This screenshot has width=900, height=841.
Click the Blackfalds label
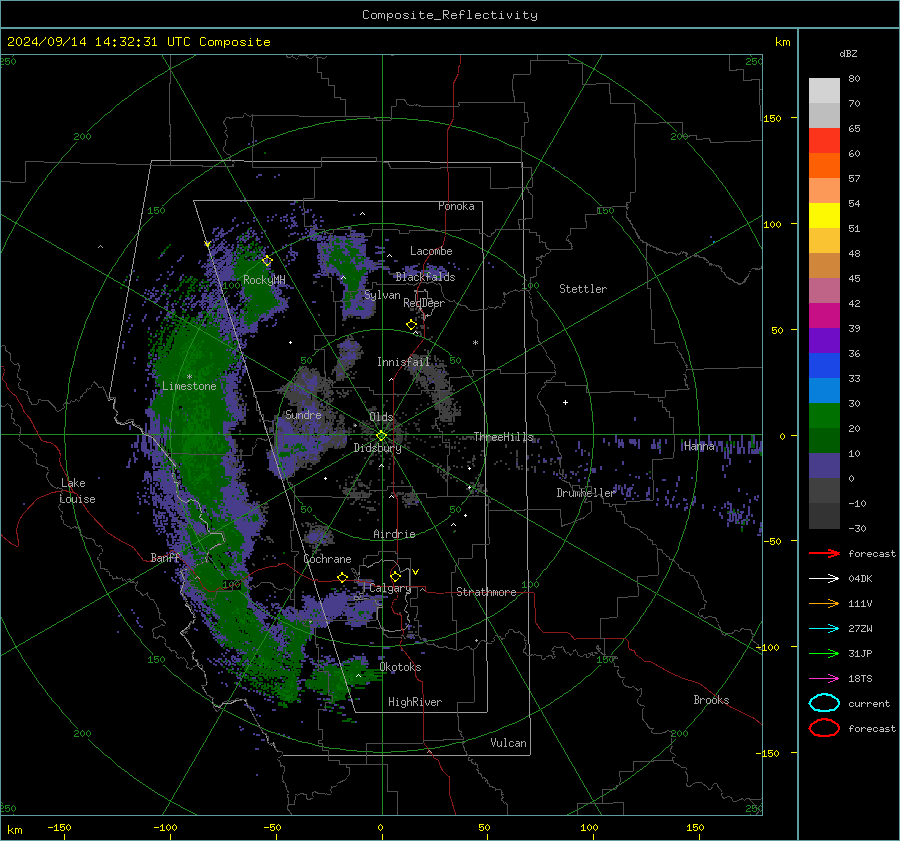[425, 277]
